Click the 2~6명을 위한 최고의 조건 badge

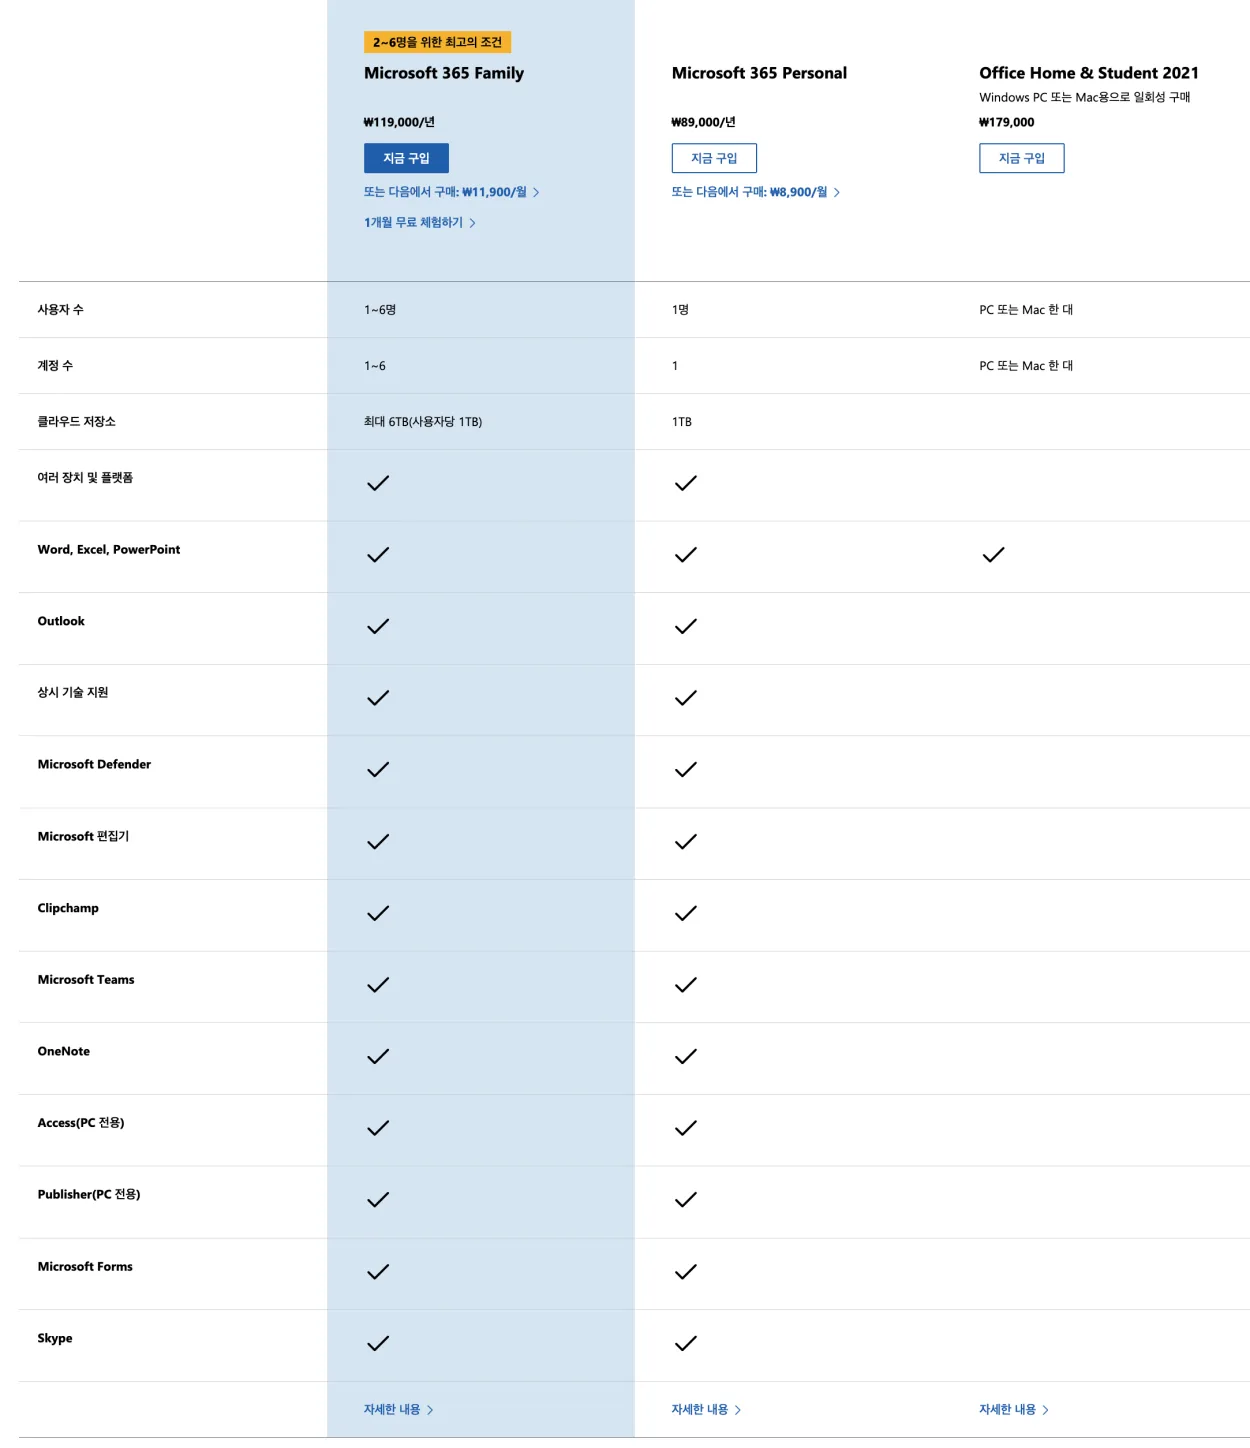point(437,42)
